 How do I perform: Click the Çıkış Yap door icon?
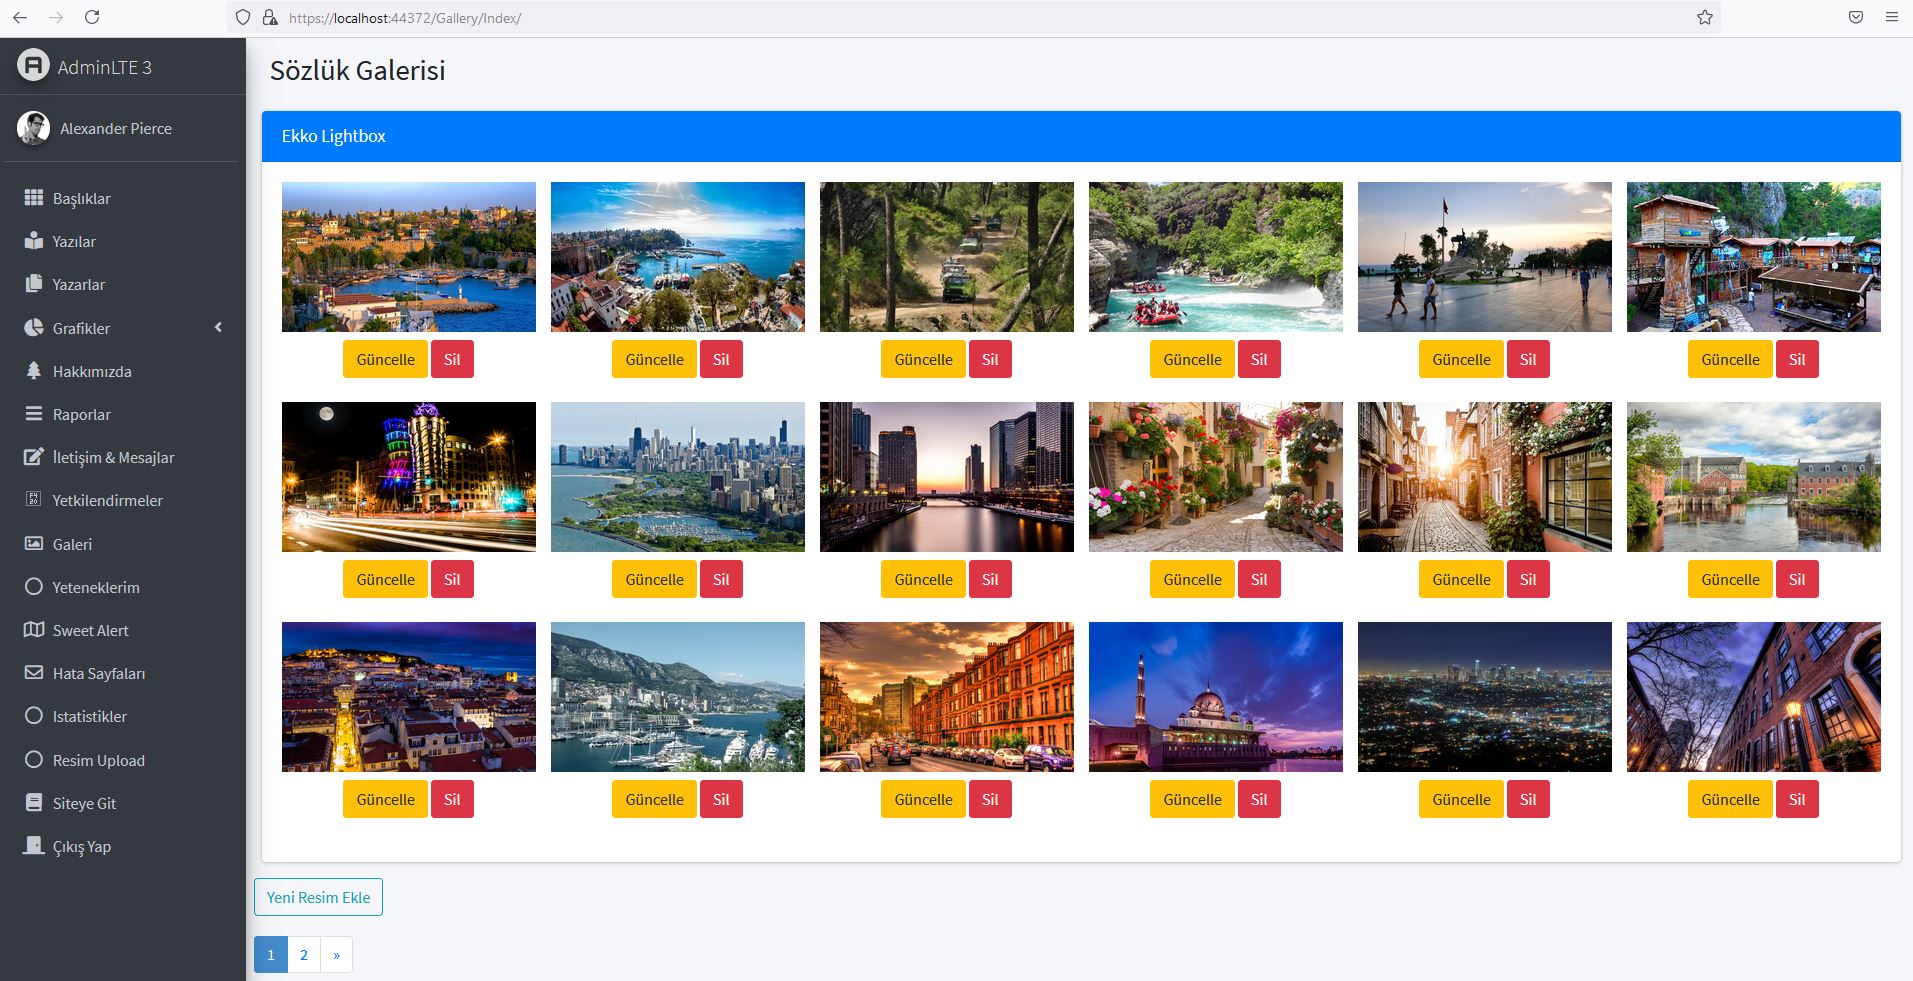click(x=34, y=846)
